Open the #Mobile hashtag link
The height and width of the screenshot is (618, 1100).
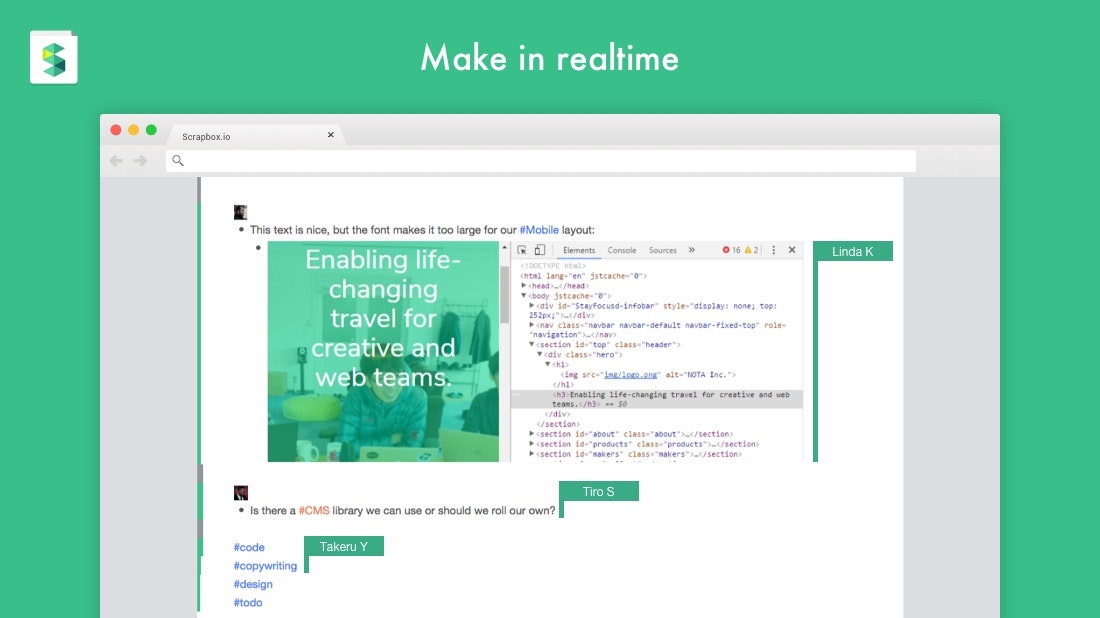tap(539, 229)
